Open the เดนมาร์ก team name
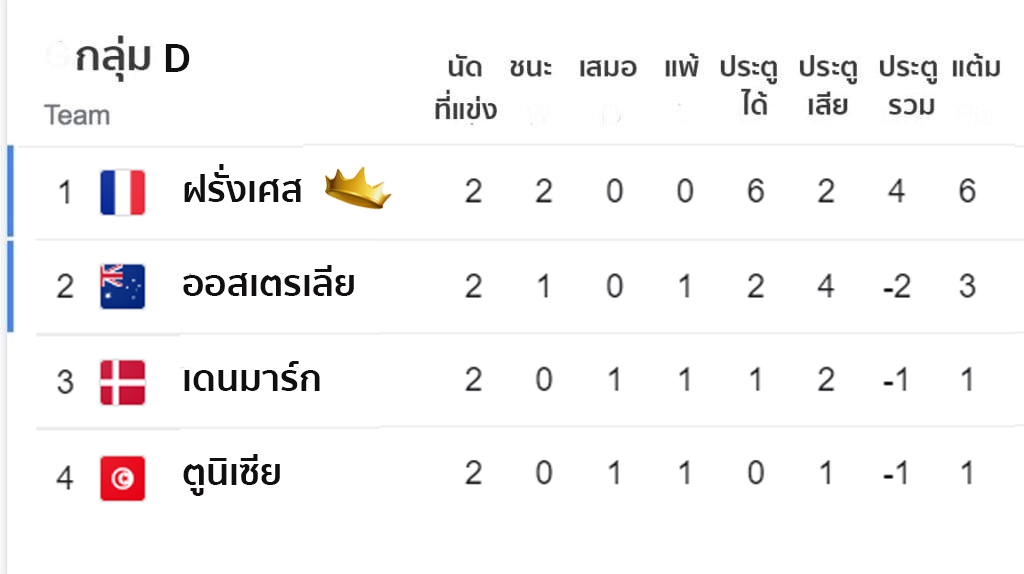 (251, 379)
